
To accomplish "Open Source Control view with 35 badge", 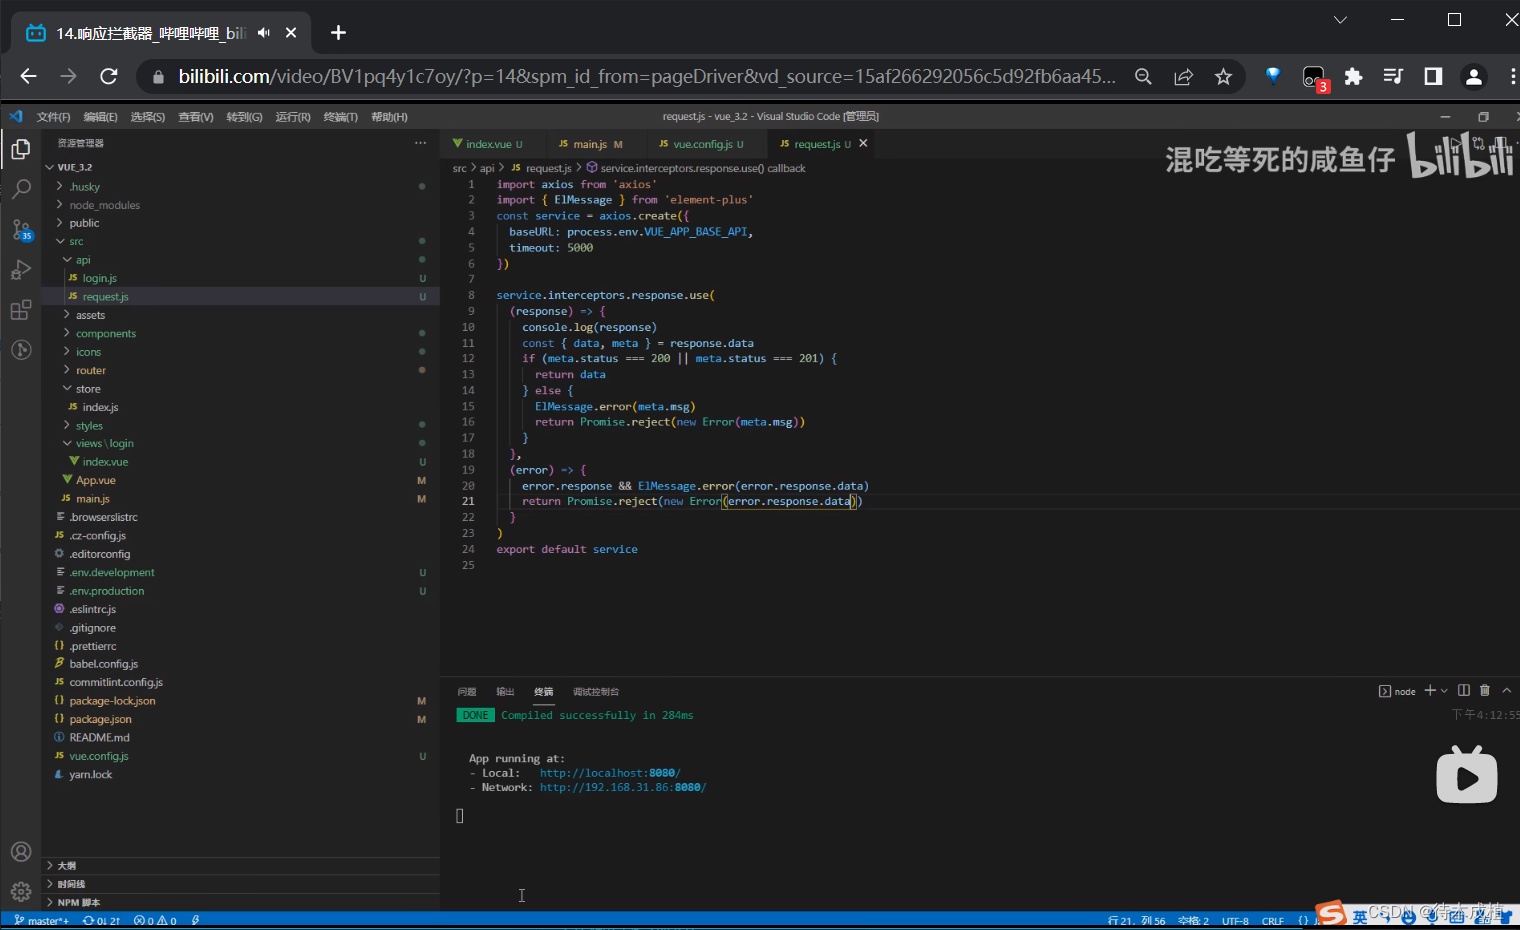I will (x=21, y=230).
